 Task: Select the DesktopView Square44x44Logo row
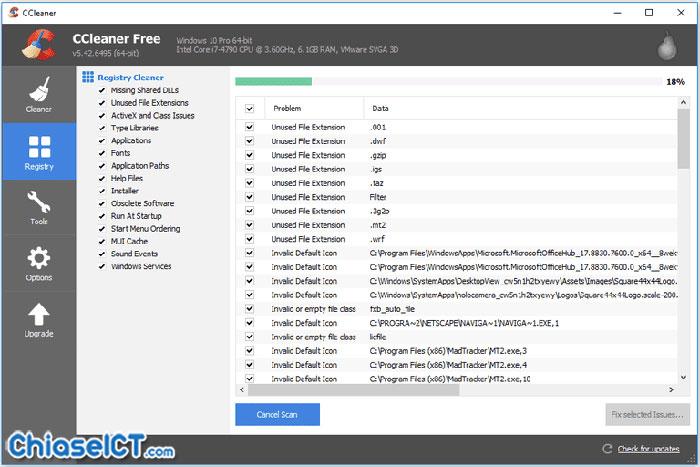tap(456, 281)
